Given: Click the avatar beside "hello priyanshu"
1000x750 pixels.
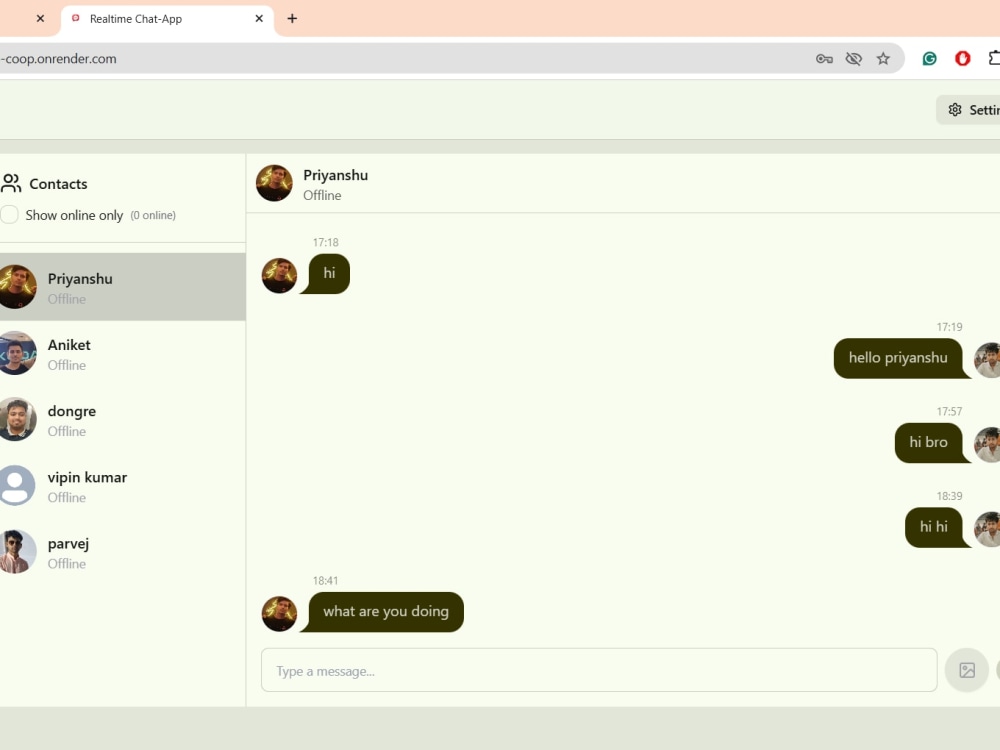Looking at the screenshot, I should (987, 360).
